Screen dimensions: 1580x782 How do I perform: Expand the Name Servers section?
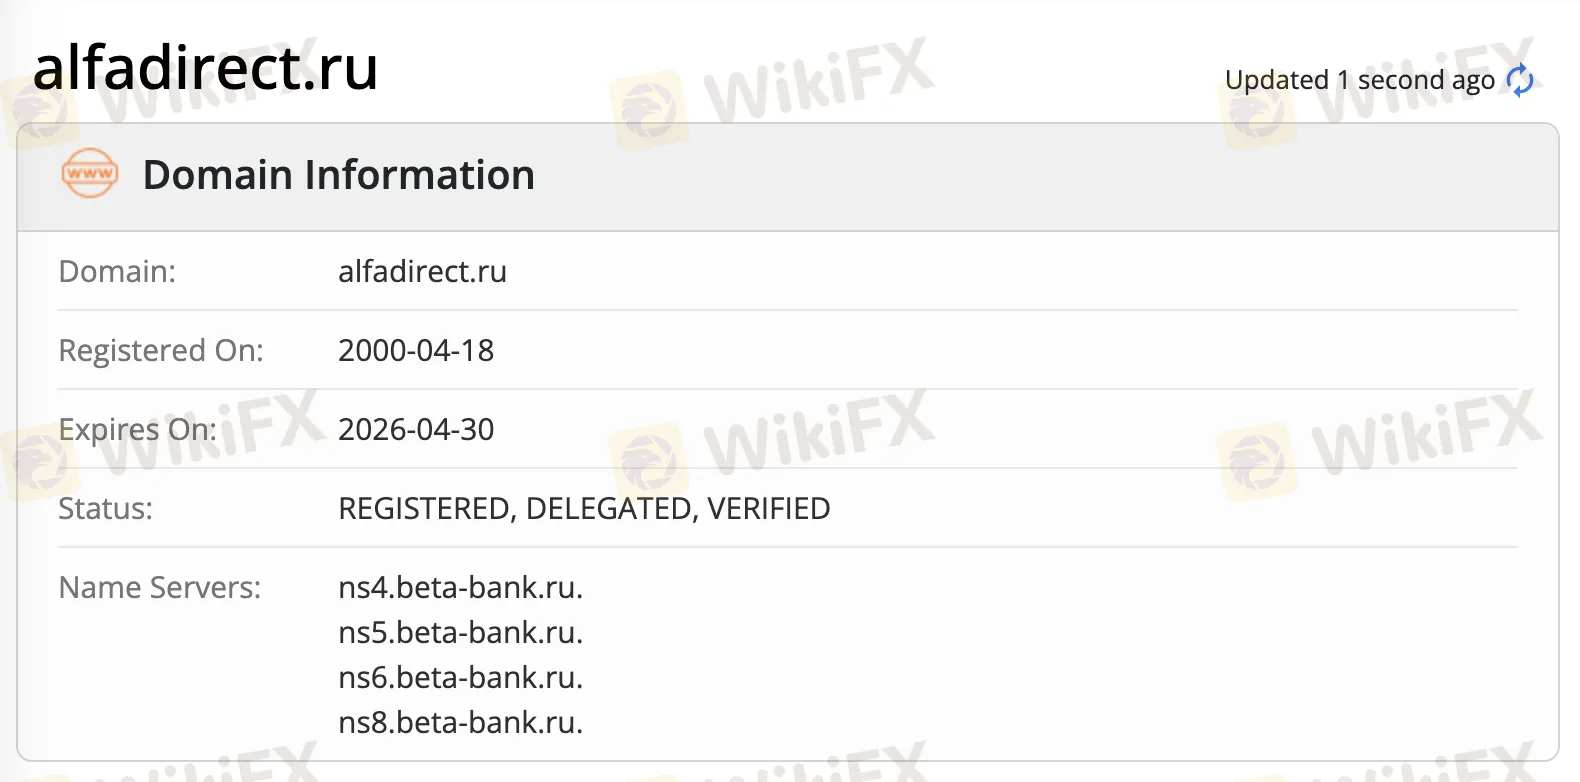point(160,587)
